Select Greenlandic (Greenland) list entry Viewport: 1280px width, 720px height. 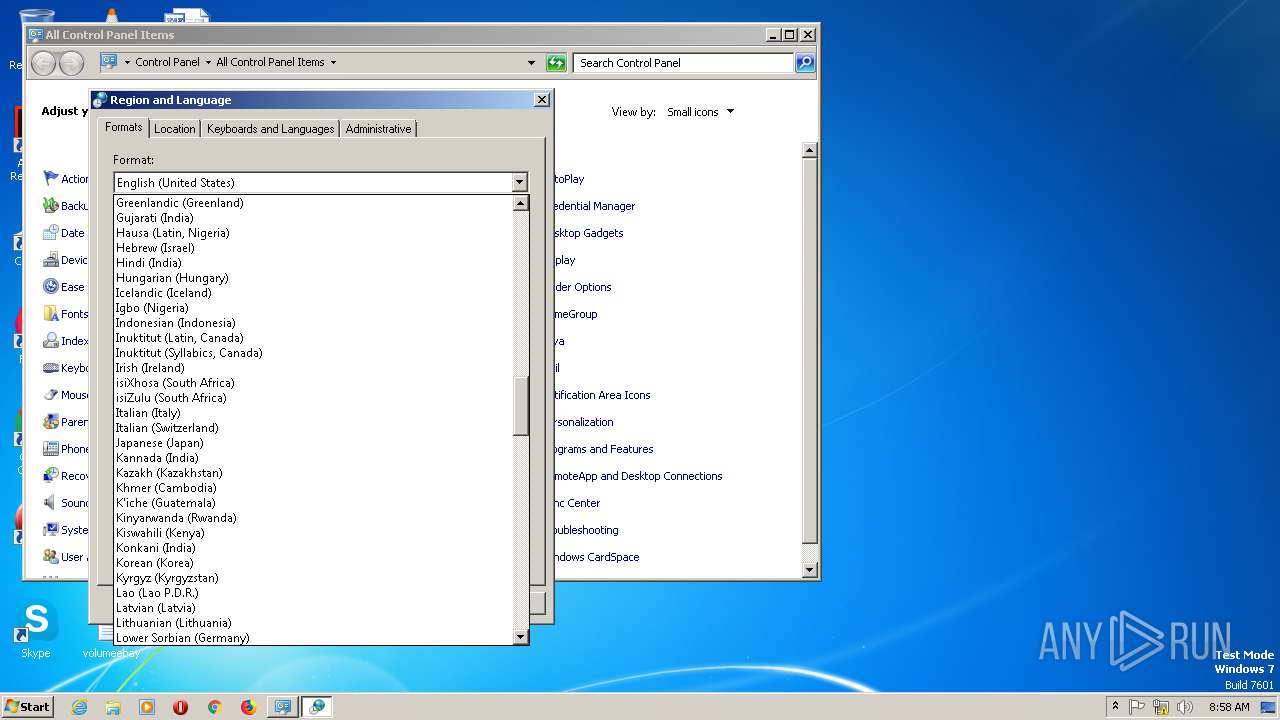click(313, 203)
